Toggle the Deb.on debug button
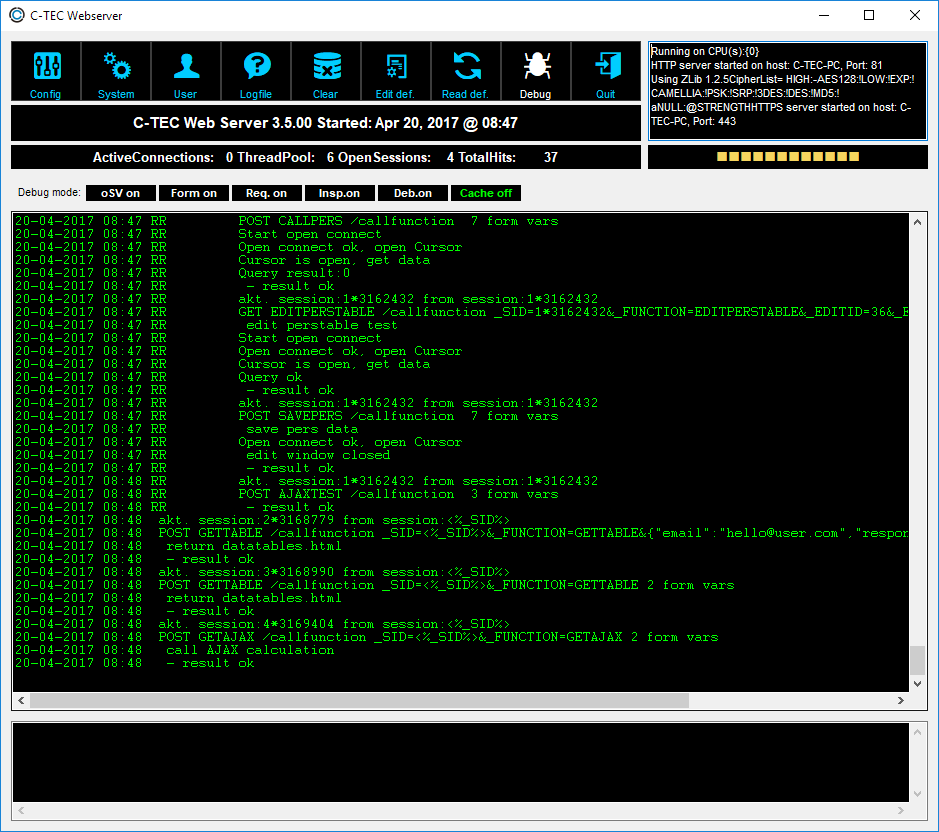The height and width of the screenshot is (832, 939). pyautogui.click(x=413, y=193)
